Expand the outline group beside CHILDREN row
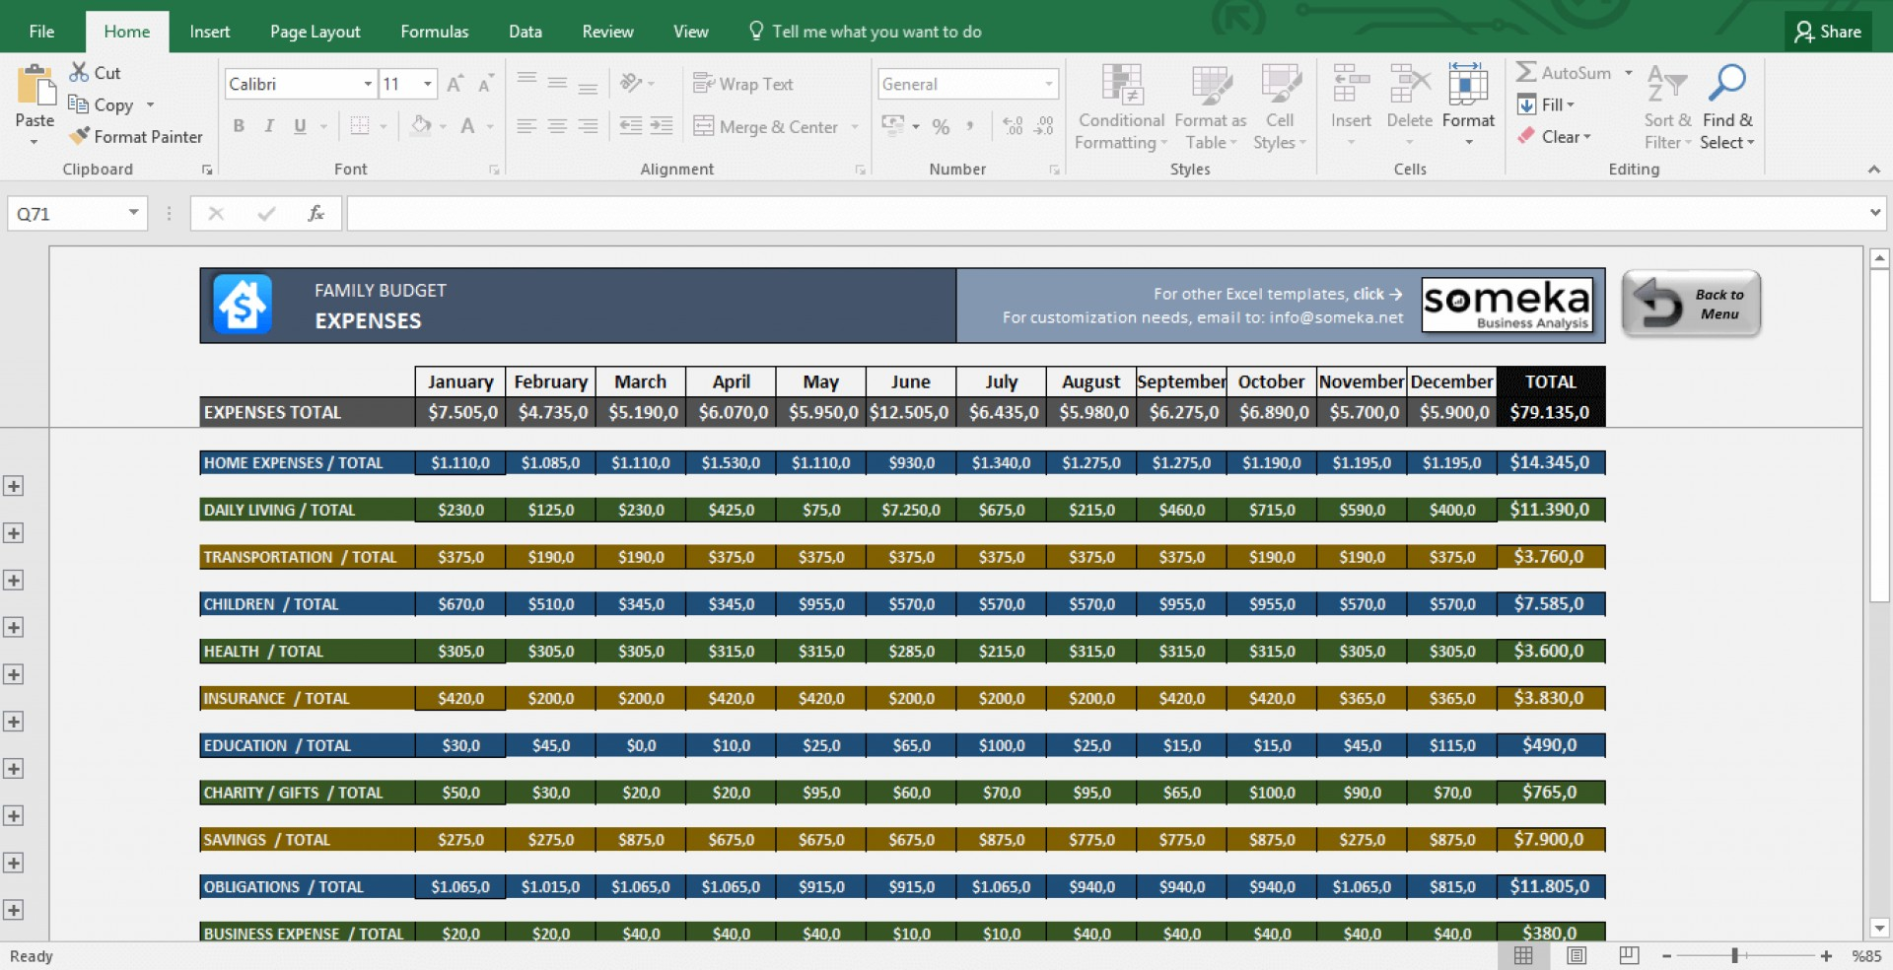This screenshot has height=970, width=1893. (14, 627)
